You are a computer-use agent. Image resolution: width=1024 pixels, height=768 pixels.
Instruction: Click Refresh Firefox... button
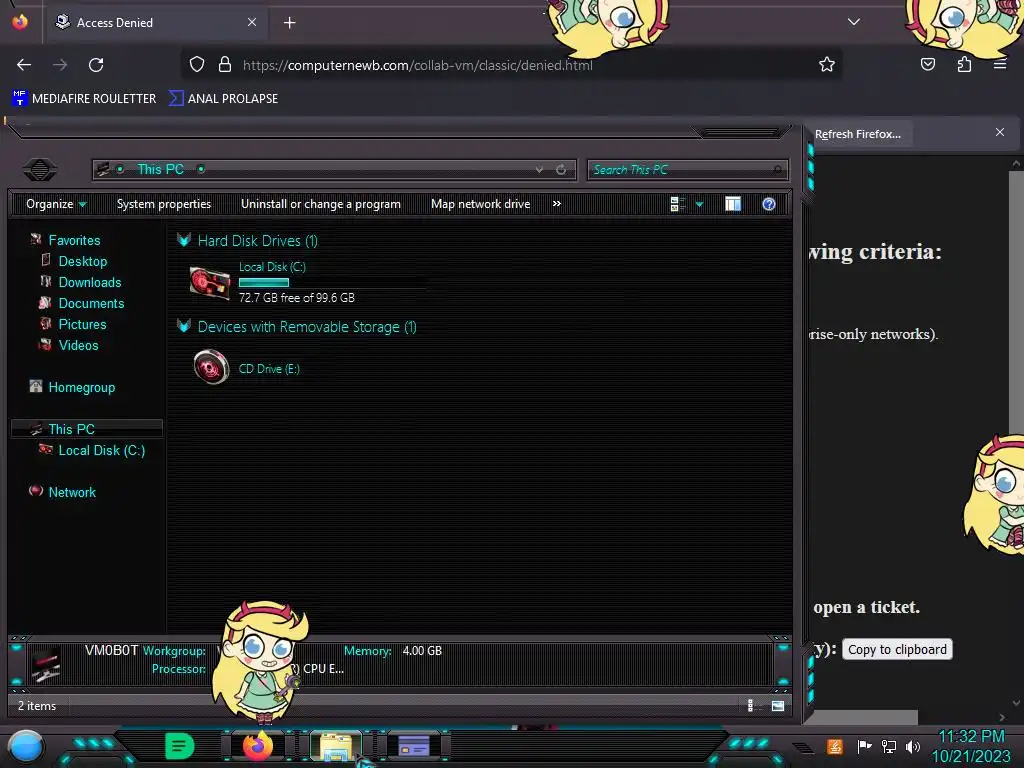click(x=857, y=134)
